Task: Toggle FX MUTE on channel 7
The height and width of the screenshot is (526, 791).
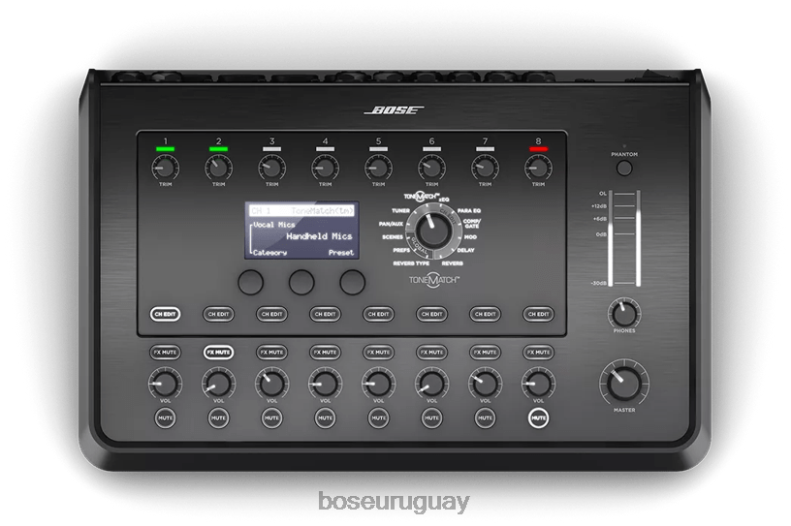Action: [485, 352]
